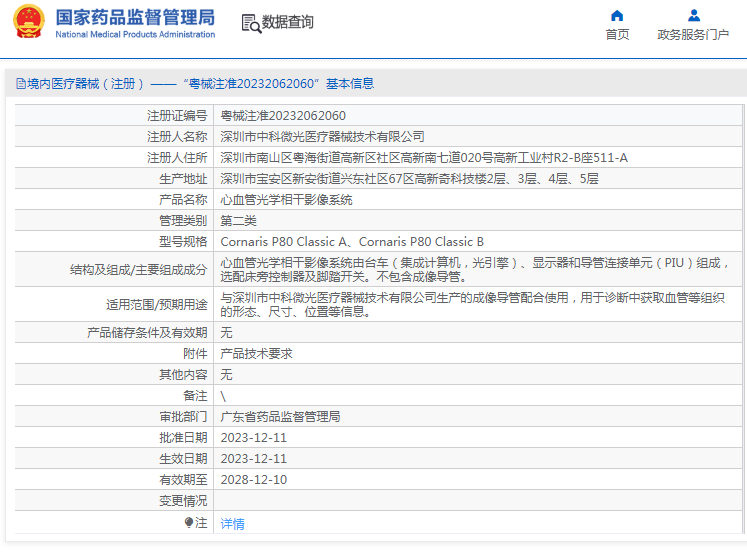Select the 生产地址 label cell

coord(114,178)
